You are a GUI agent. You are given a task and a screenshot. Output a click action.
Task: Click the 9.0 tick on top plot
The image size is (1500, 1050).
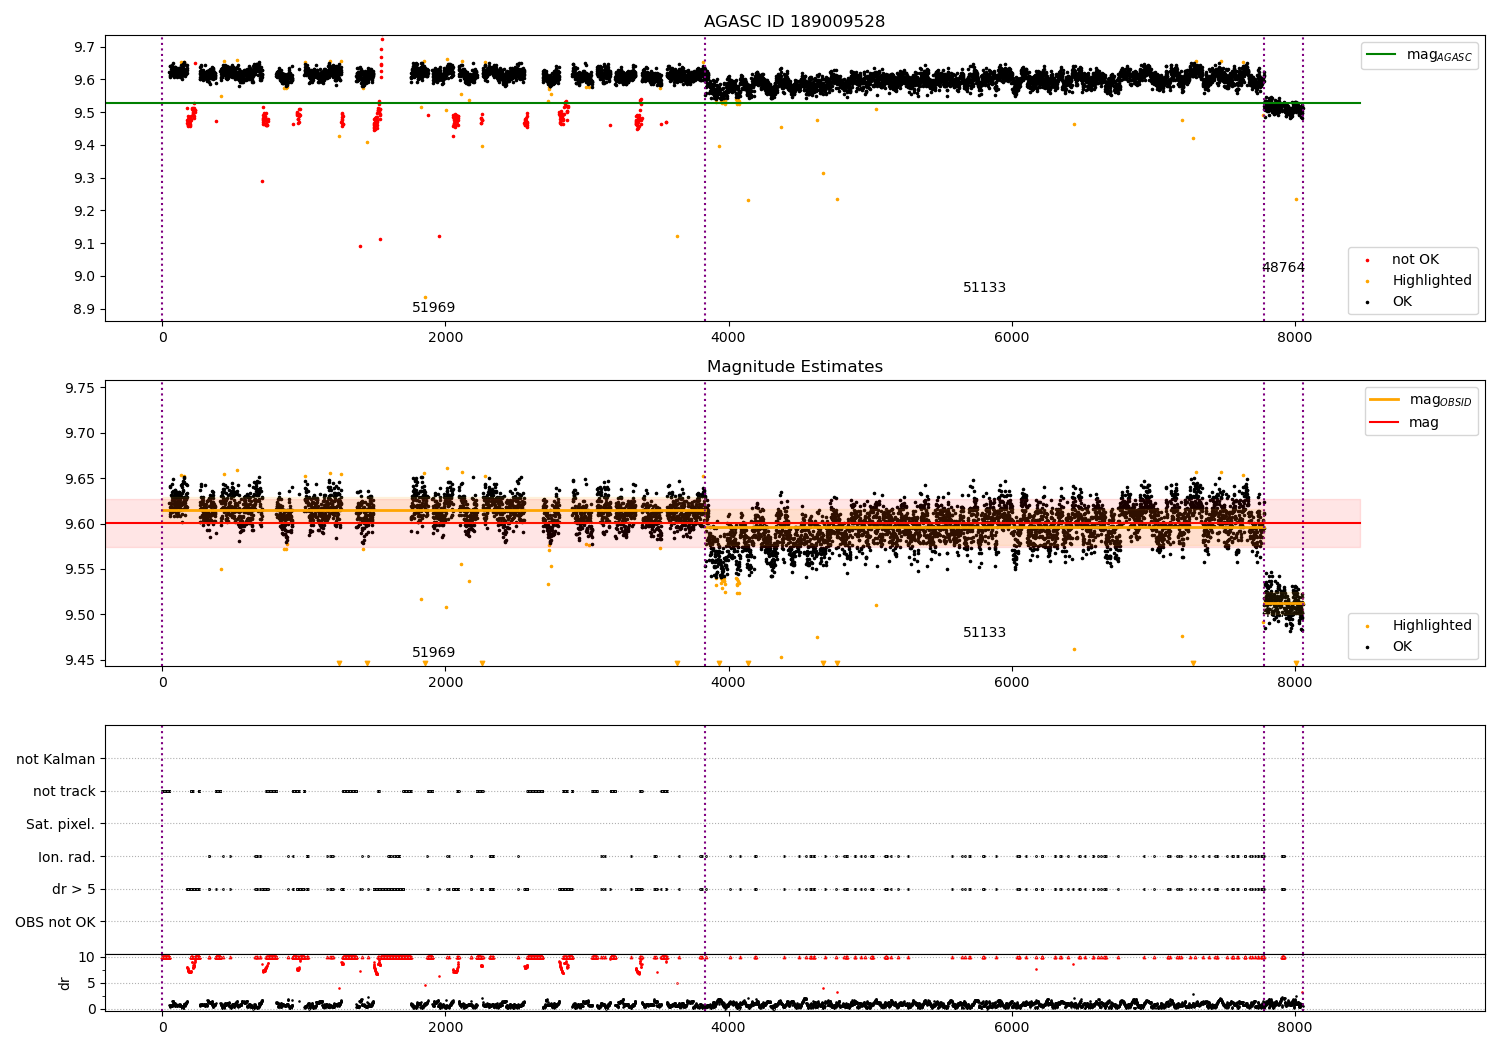(85, 277)
